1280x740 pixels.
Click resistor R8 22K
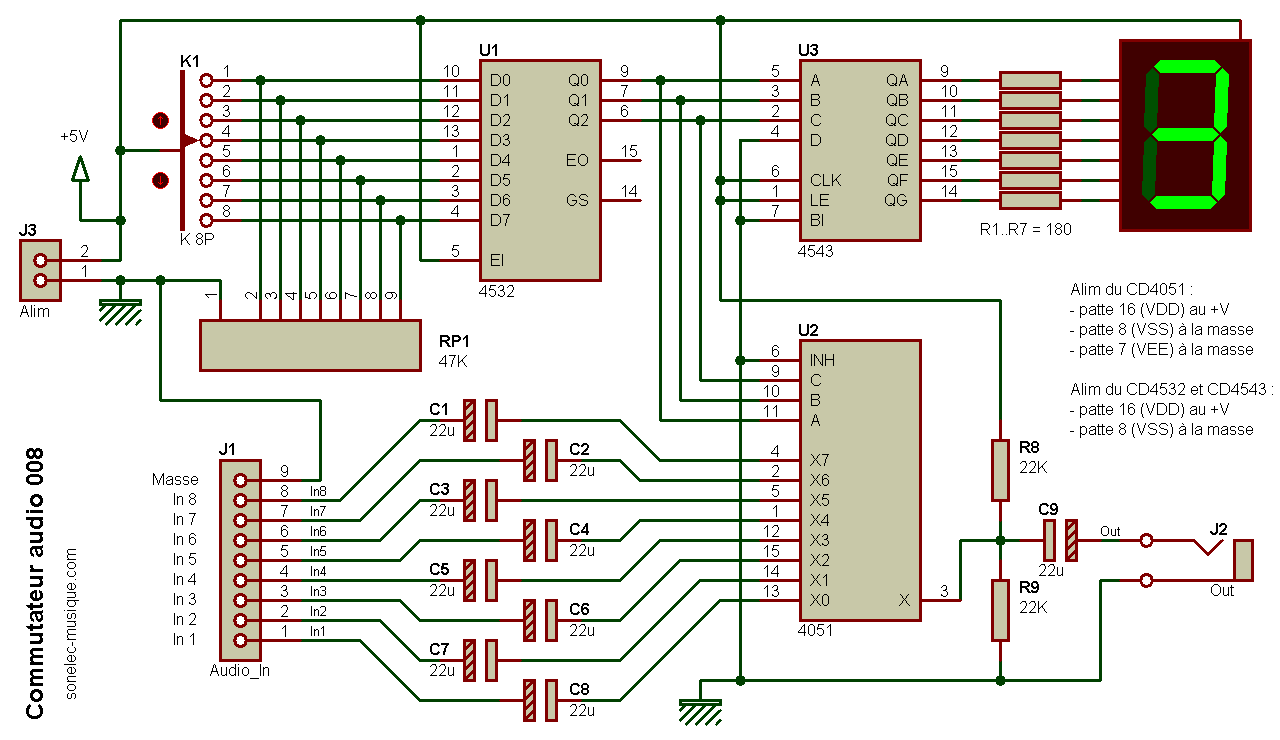(x=1000, y=470)
